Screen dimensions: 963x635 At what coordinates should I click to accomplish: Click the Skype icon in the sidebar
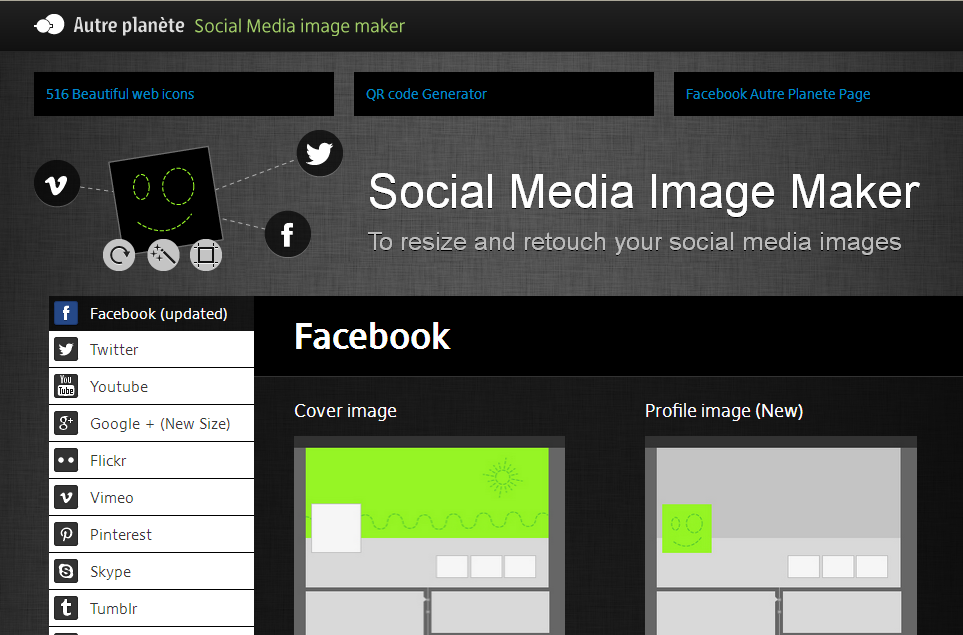(x=66, y=571)
